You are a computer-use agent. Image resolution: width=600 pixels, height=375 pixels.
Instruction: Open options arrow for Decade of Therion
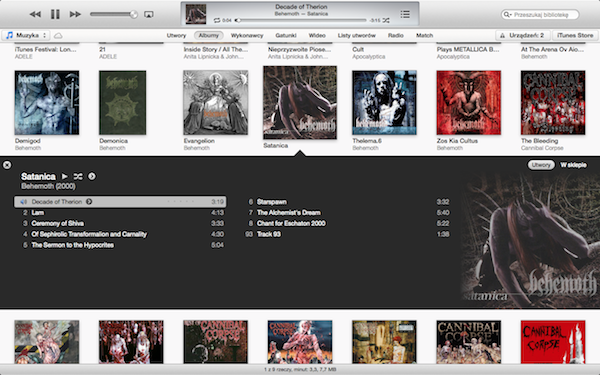coord(89,202)
